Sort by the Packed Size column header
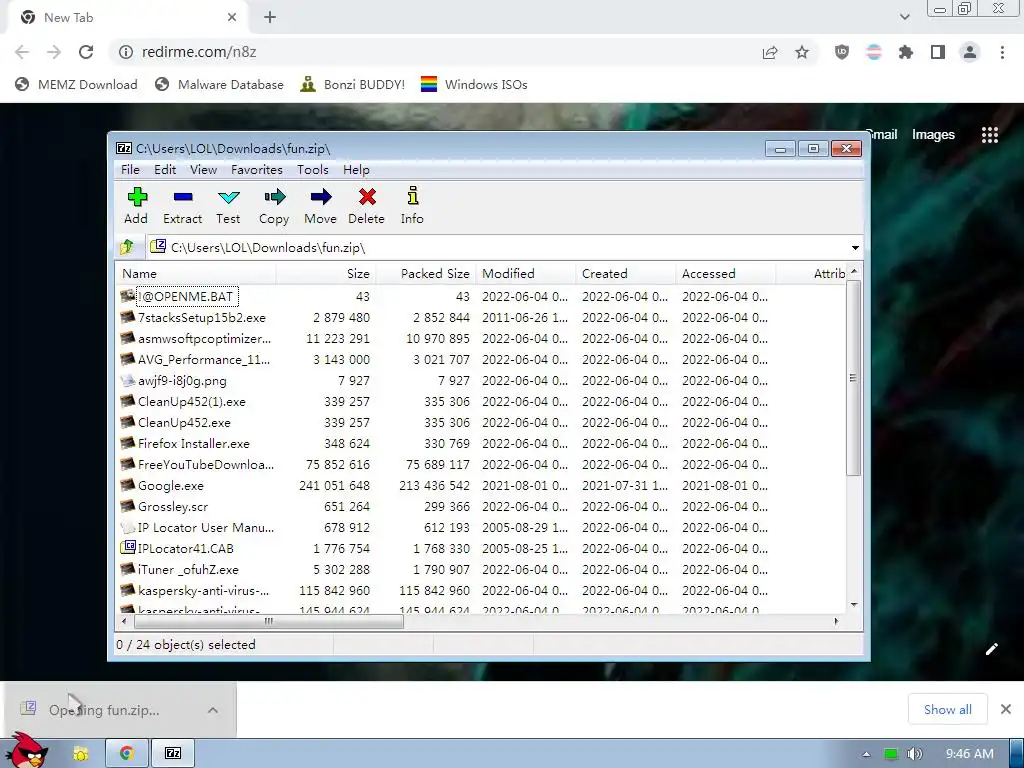This screenshot has height=768, width=1024. click(x=426, y=274)
